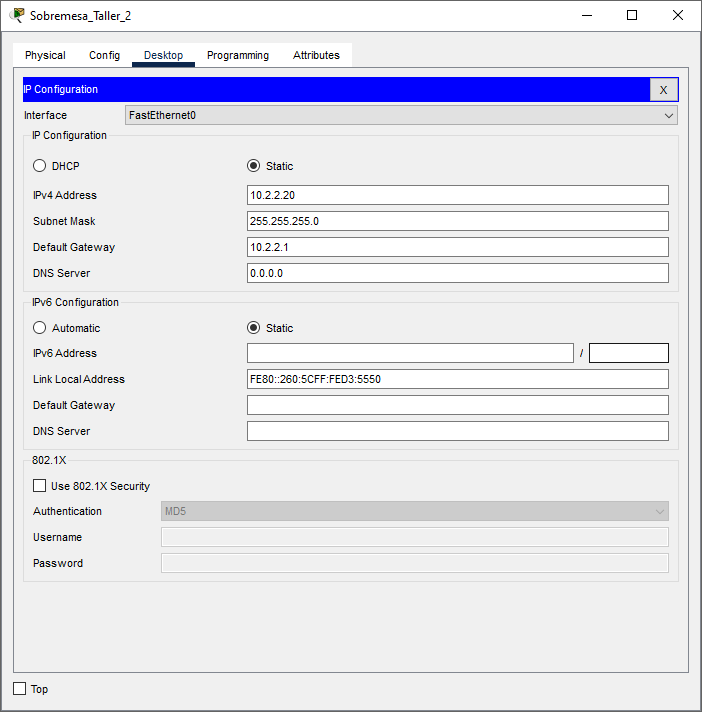Open the Attributes tab
Viewport: 702px width, 712px height.
click(x=316, y=55)
